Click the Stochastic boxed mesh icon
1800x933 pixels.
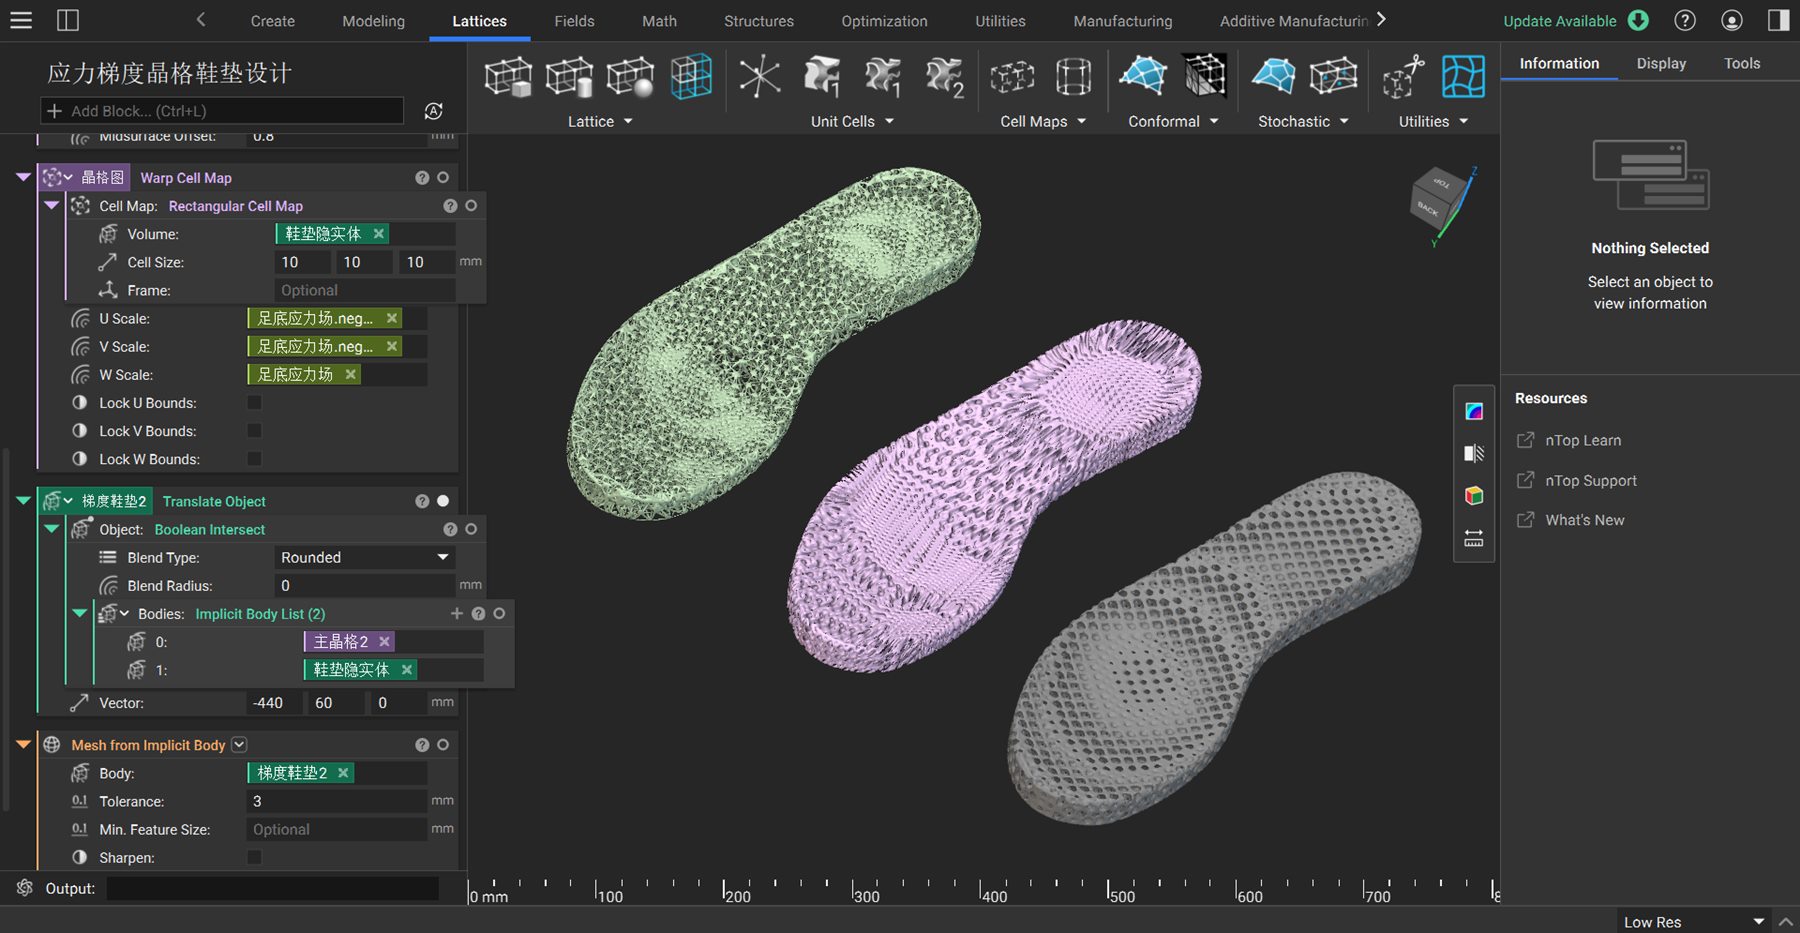[x=1334, y=77]
